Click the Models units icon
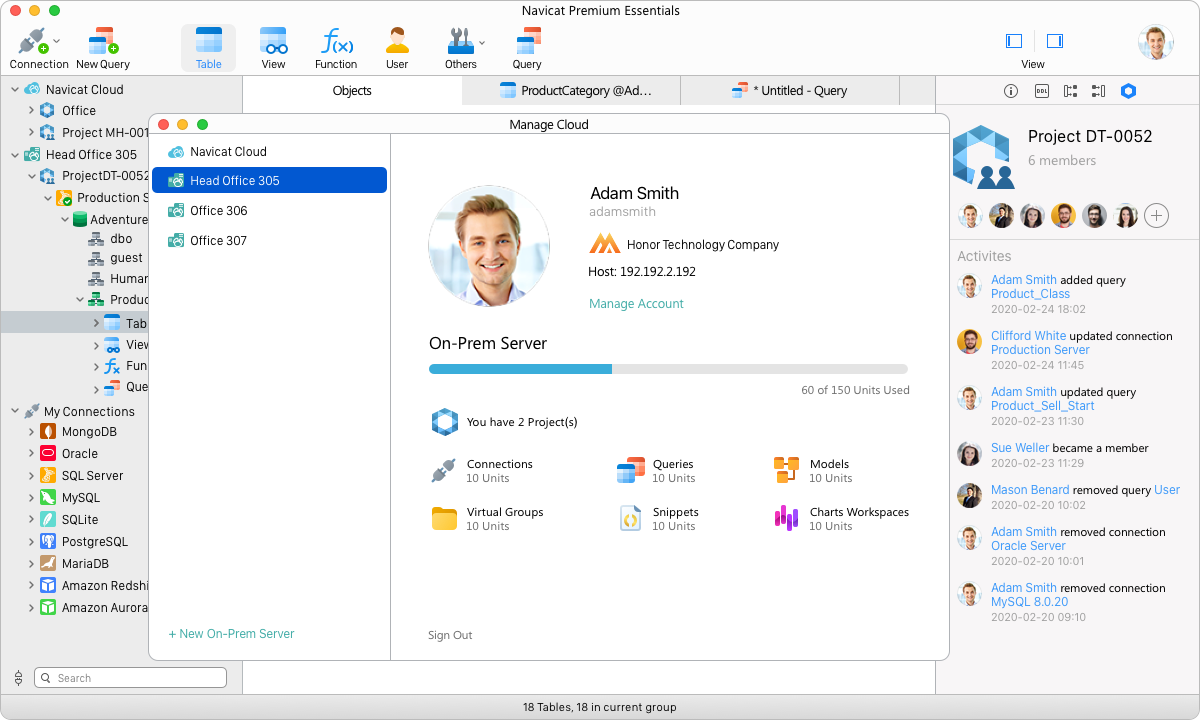The image size is (1200, 720). [x=787, y=470]
